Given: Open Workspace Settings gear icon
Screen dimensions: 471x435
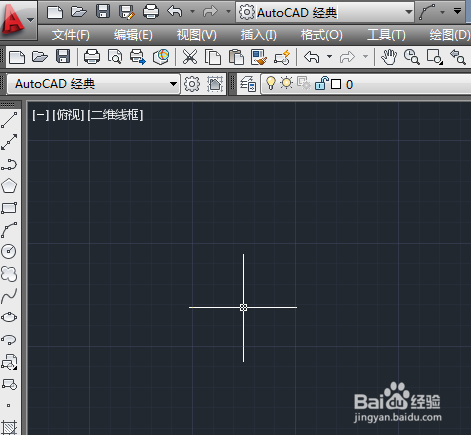Looking at the screenshot, I should pyautogui.click(x=192, y=84).
